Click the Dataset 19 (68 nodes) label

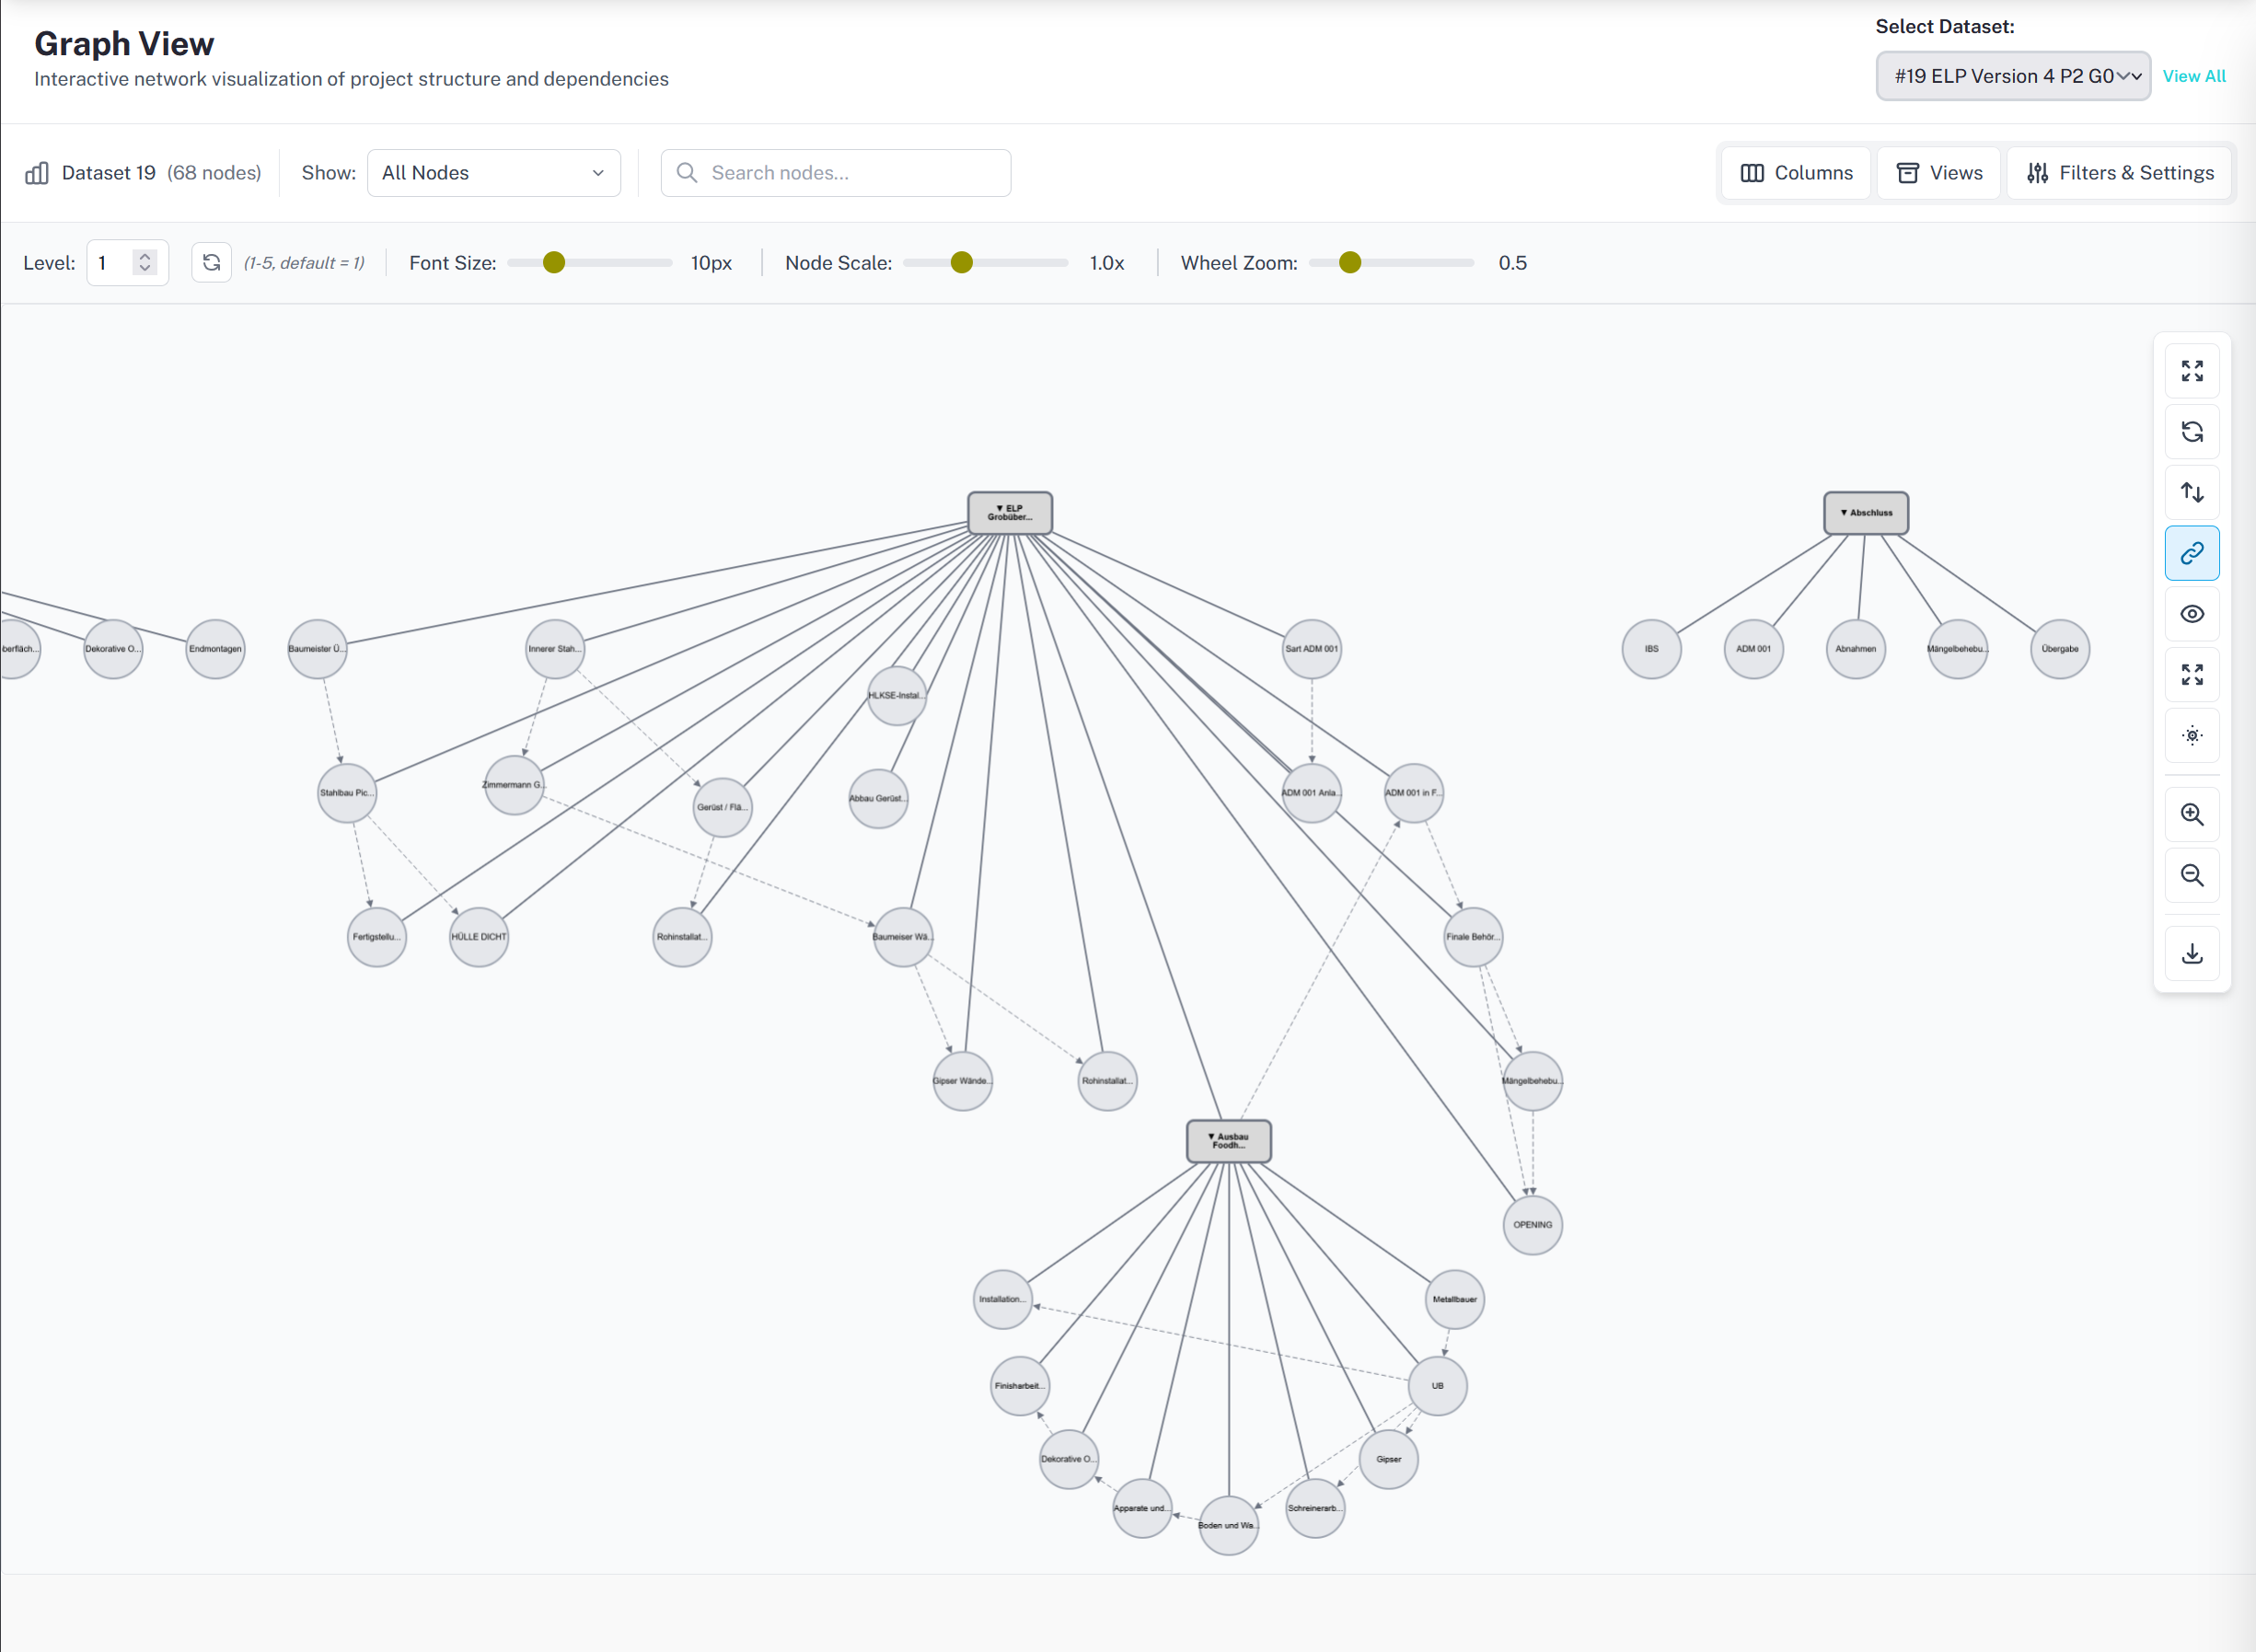coord(161,173)
